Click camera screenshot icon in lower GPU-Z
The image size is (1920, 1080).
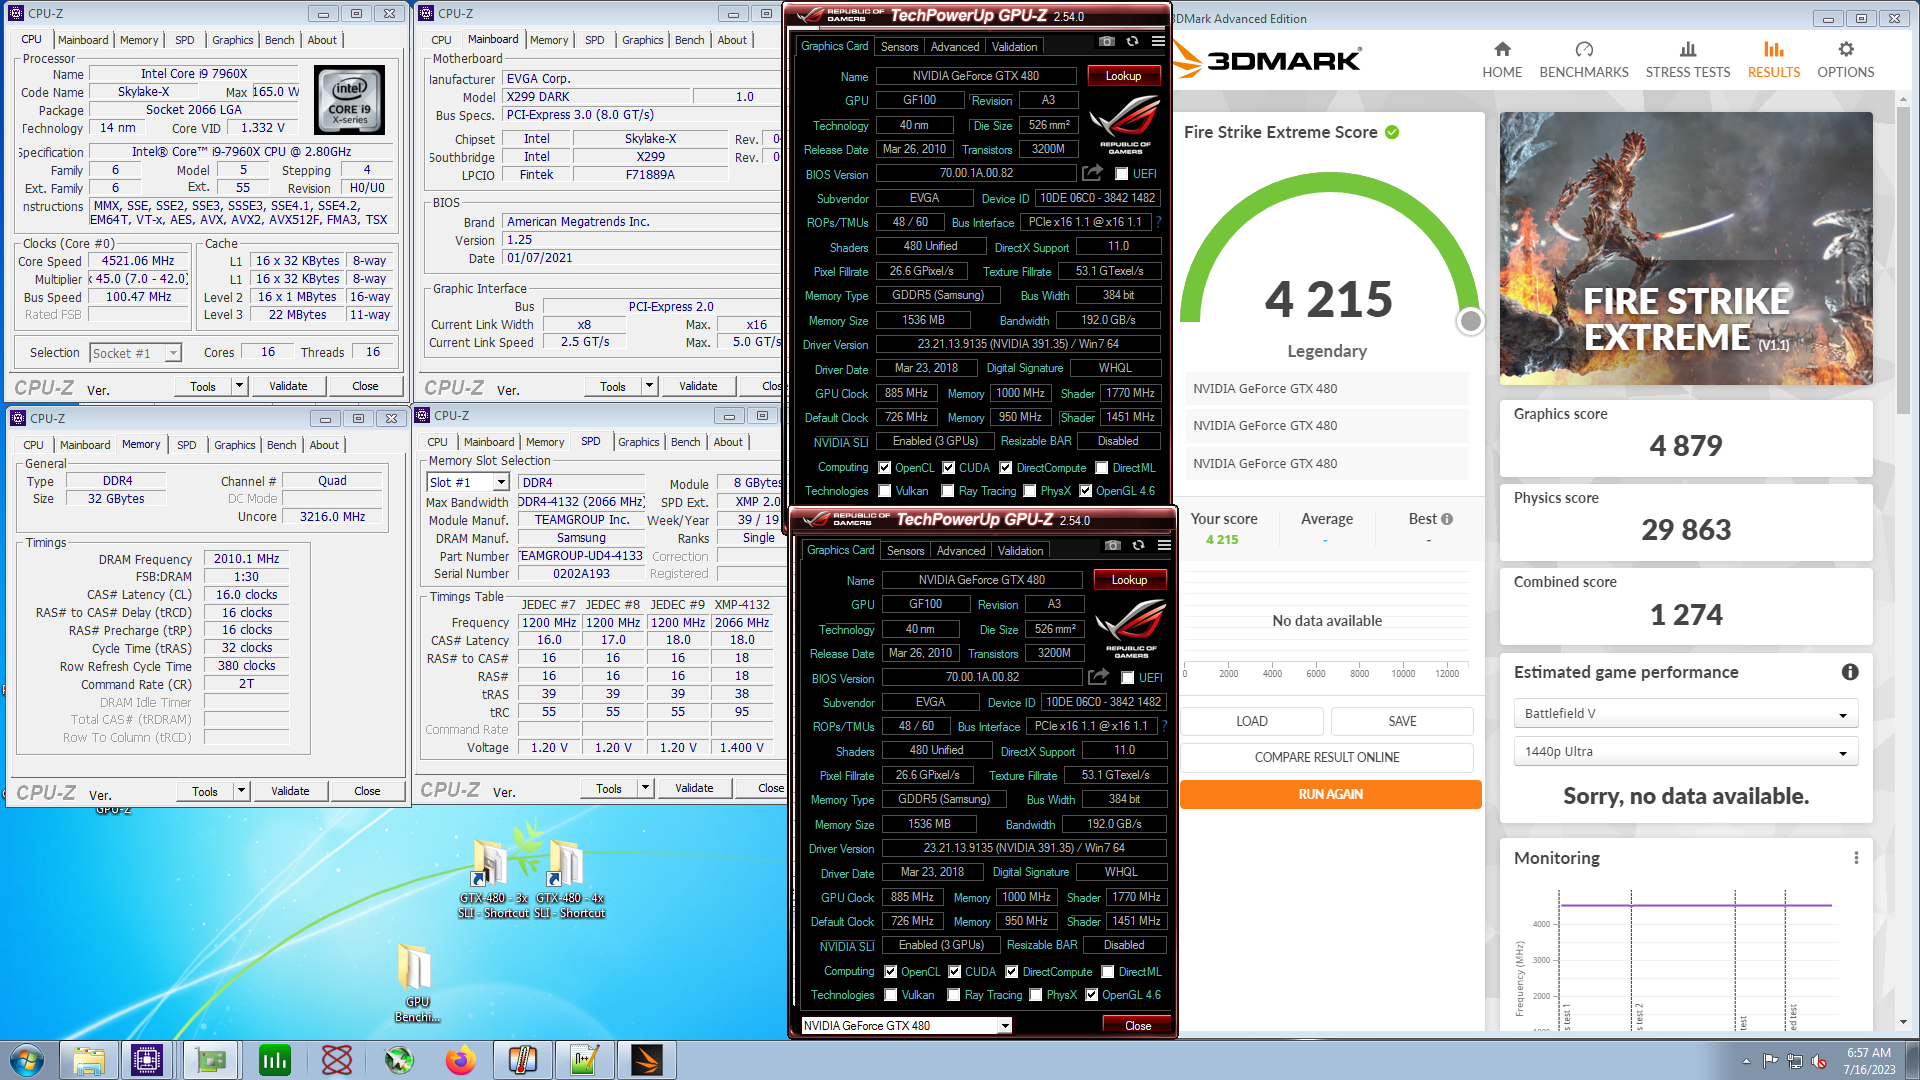tap(1113, 546)
